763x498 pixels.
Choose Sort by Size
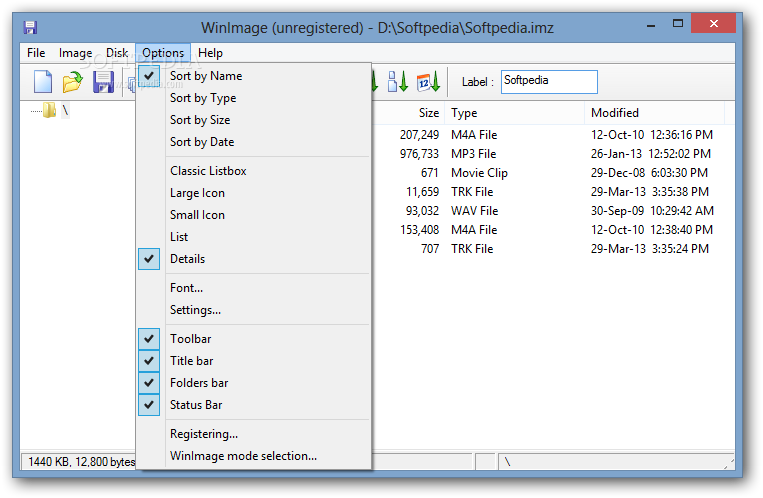253,120
